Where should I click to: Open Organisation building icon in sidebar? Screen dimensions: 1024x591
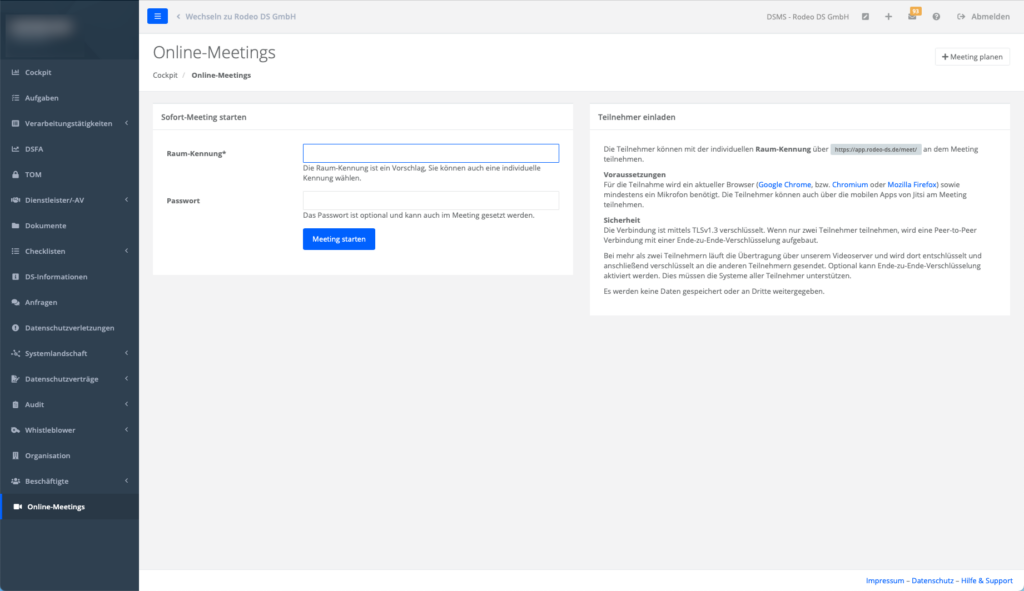(47, 455)
